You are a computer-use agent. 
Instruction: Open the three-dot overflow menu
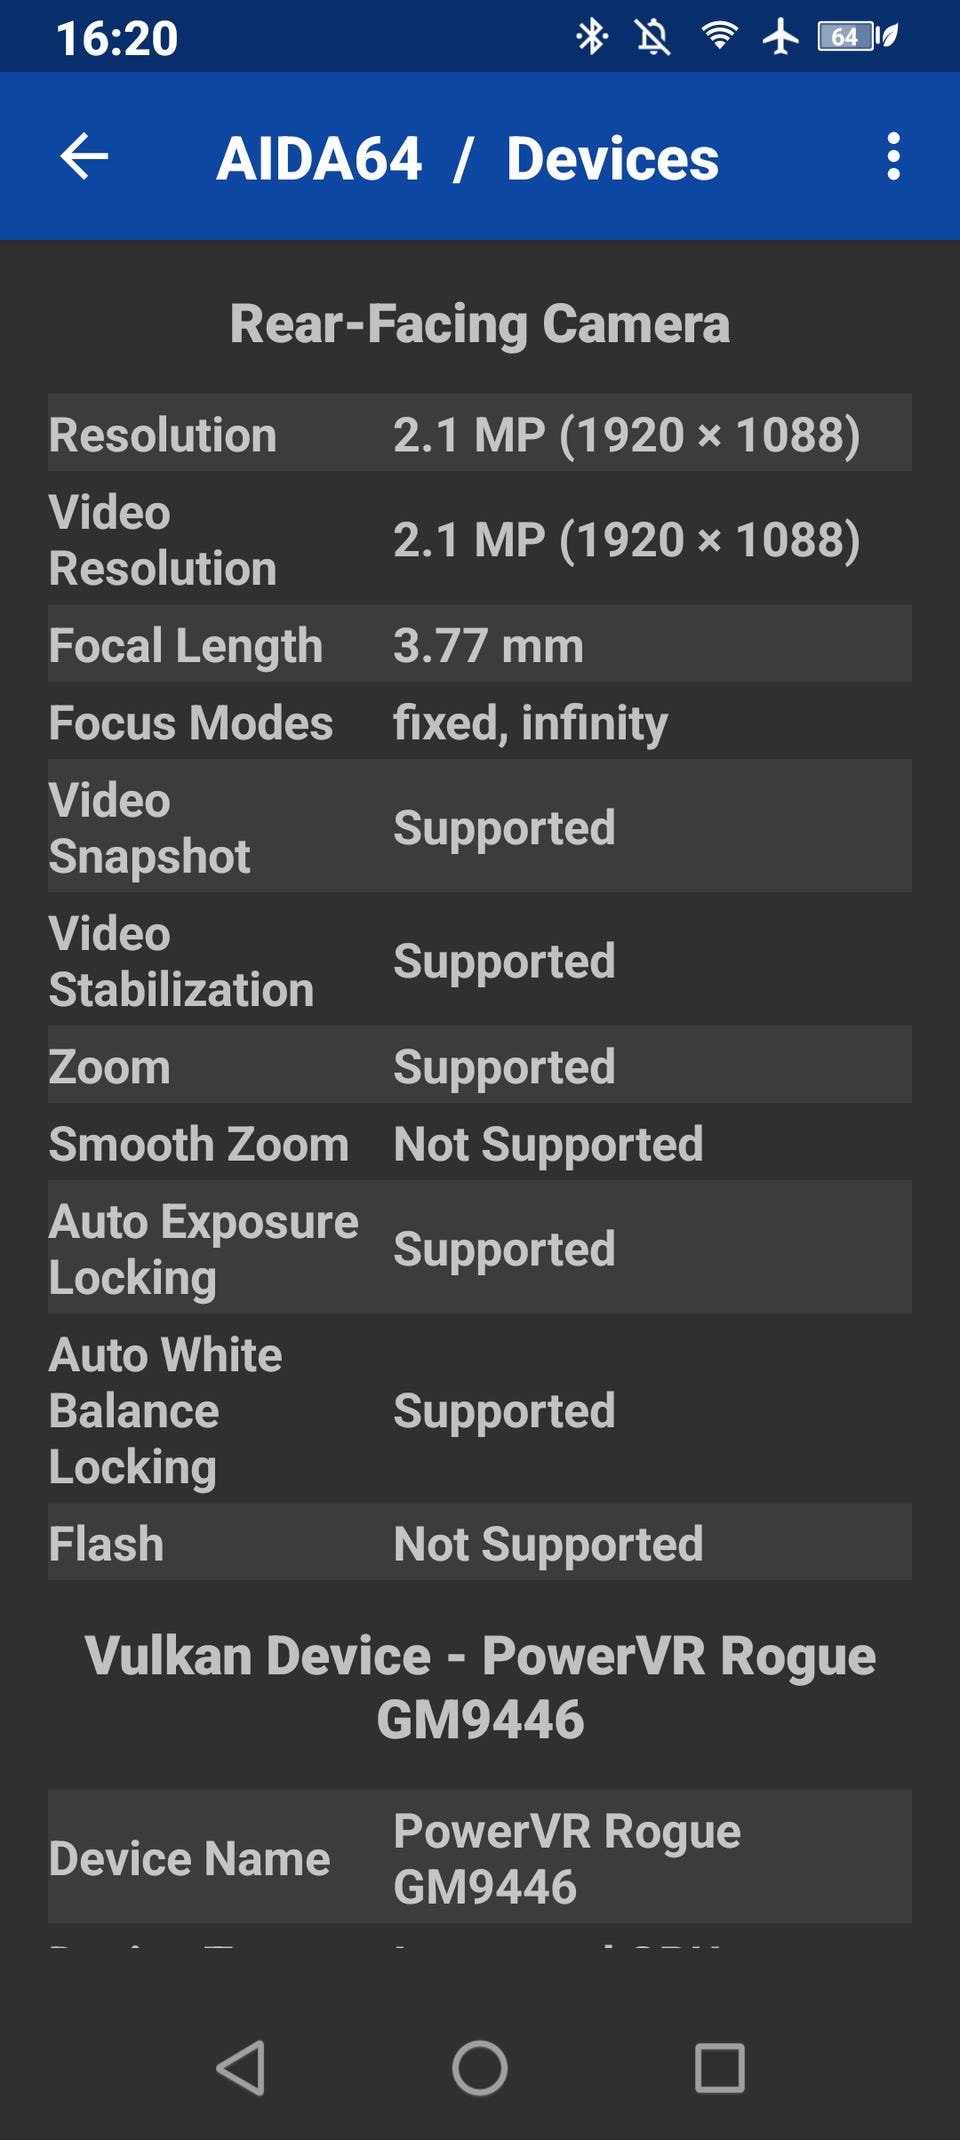click(x=893, y=157)
